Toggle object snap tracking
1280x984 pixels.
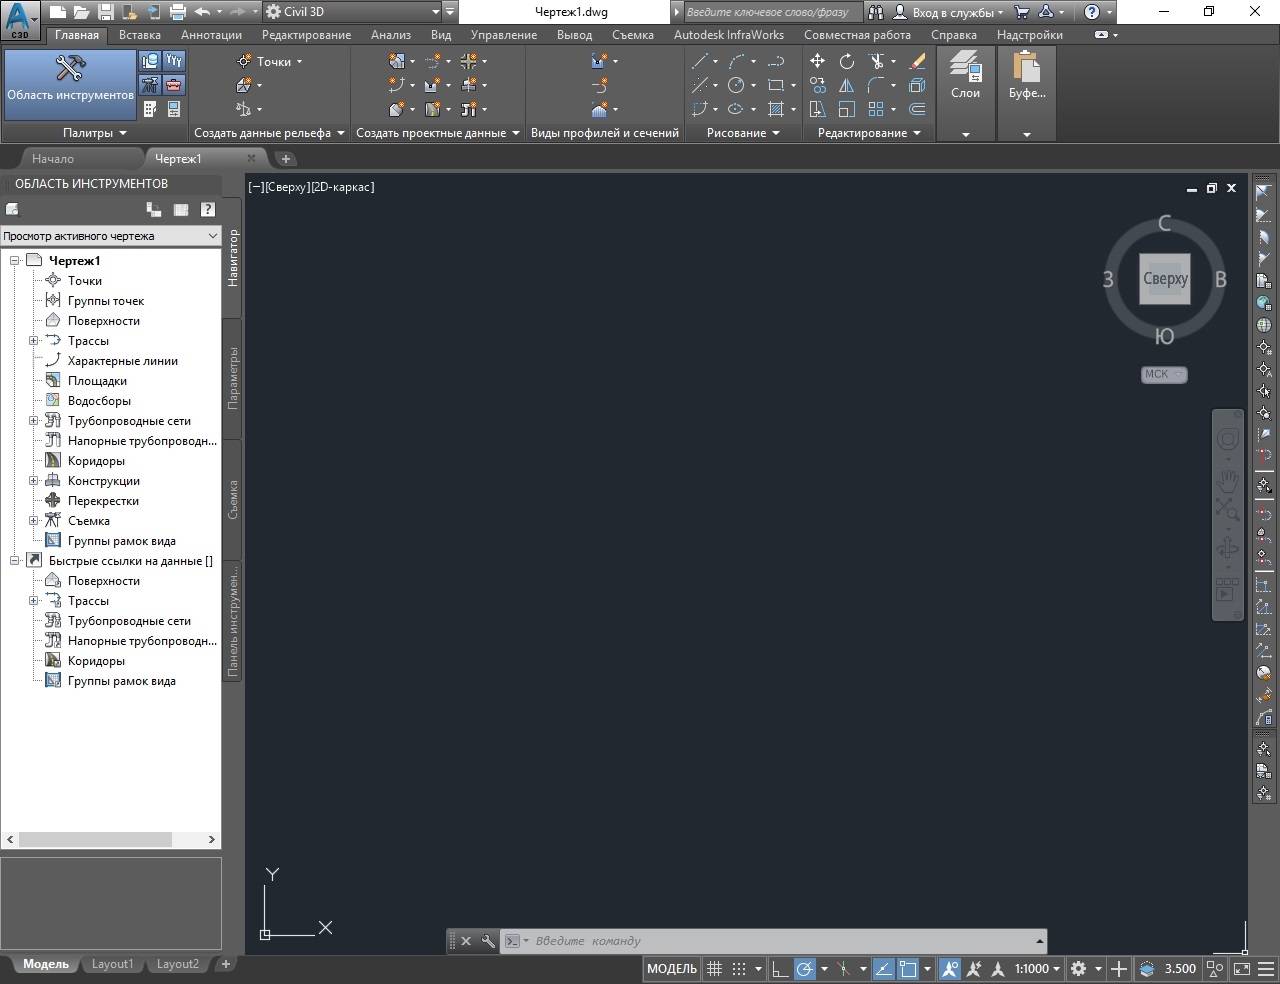[883, 968]
